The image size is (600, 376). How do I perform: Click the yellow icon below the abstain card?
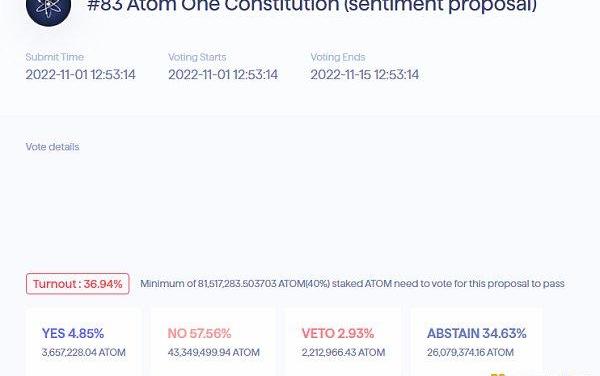point(498,374)
